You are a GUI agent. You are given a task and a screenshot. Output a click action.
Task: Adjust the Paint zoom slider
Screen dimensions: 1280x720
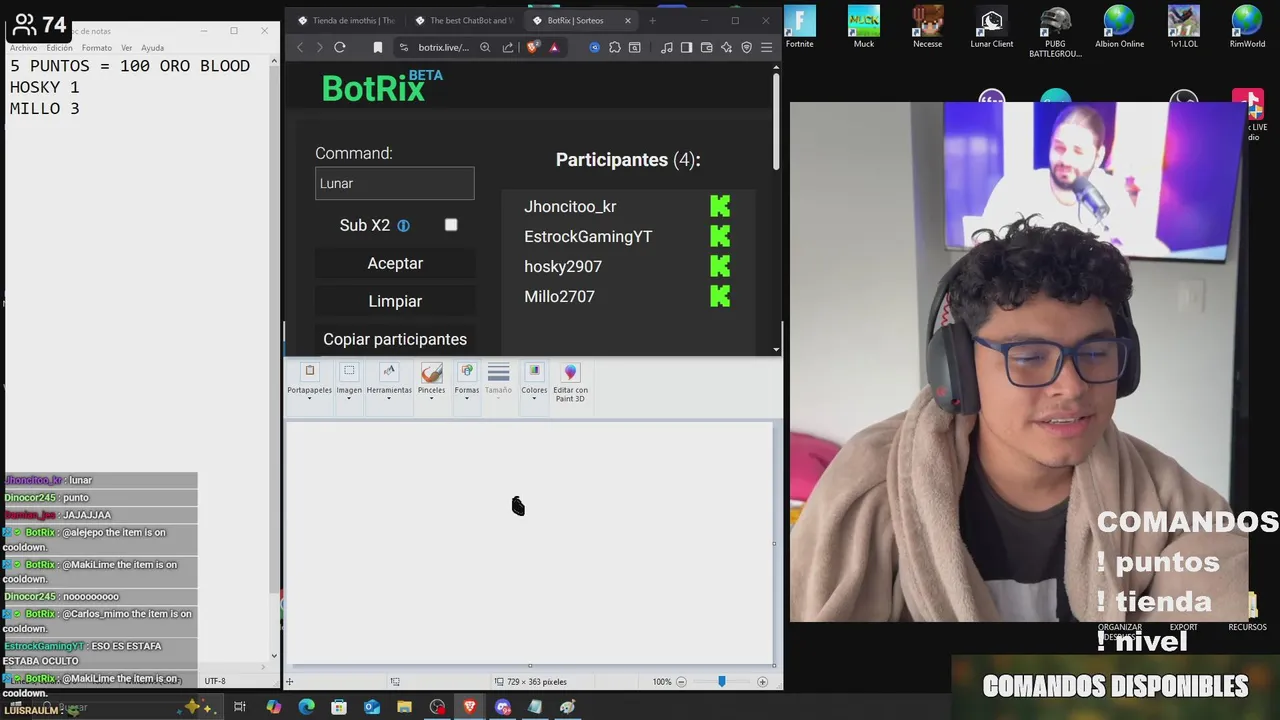point(721,682)
